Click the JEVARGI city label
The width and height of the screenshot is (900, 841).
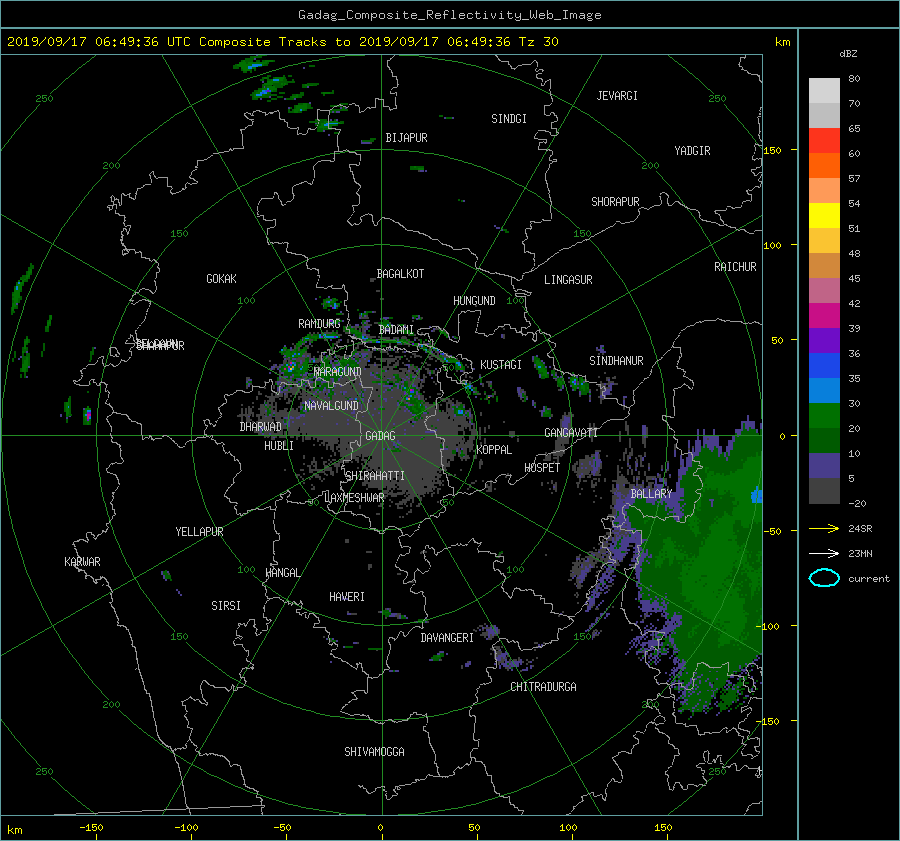[617, 96]
